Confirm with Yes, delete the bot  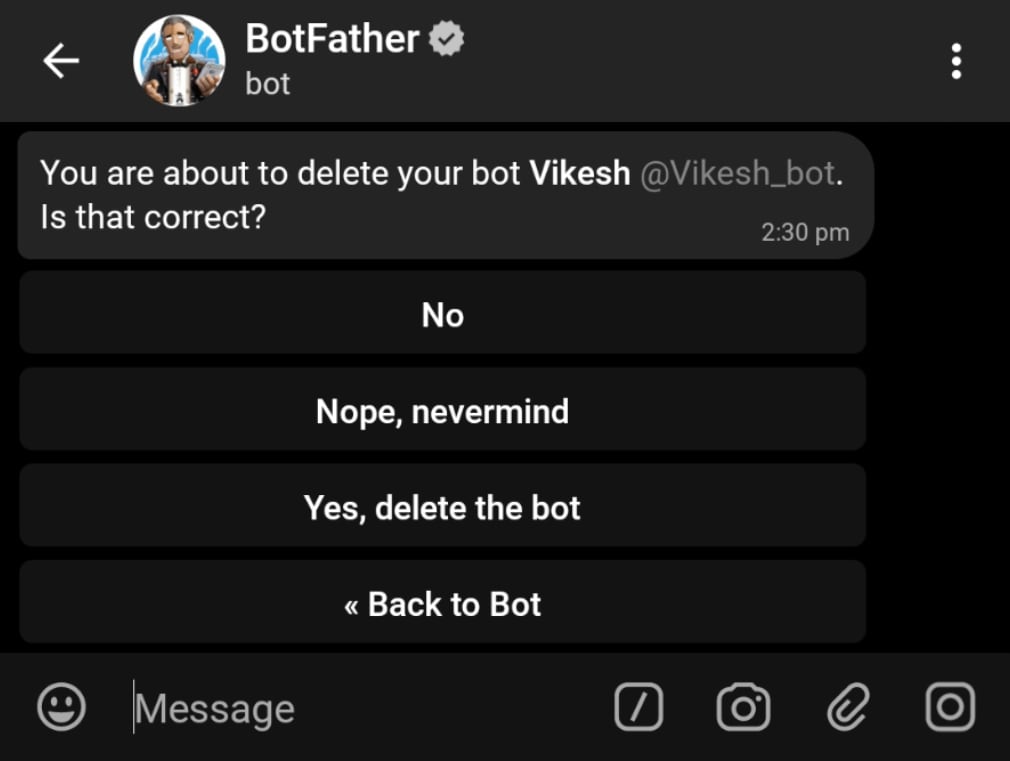tap(442, 506)
